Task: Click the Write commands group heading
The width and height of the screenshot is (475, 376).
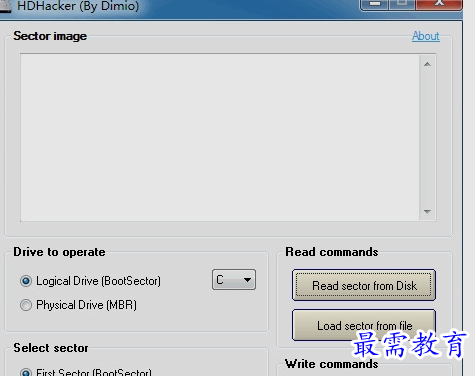Action: tap(332, 364)
